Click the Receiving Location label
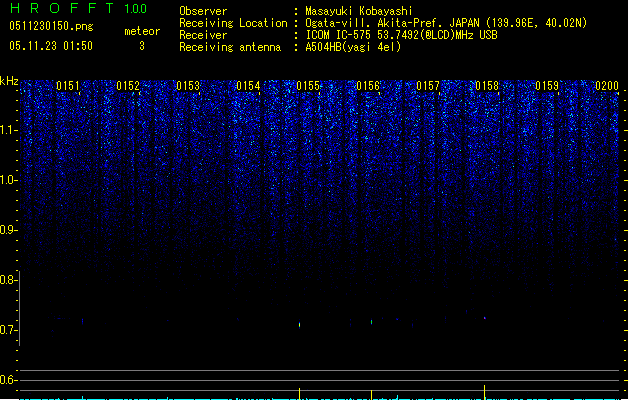The image size is (629, 400). pos(233,23)
